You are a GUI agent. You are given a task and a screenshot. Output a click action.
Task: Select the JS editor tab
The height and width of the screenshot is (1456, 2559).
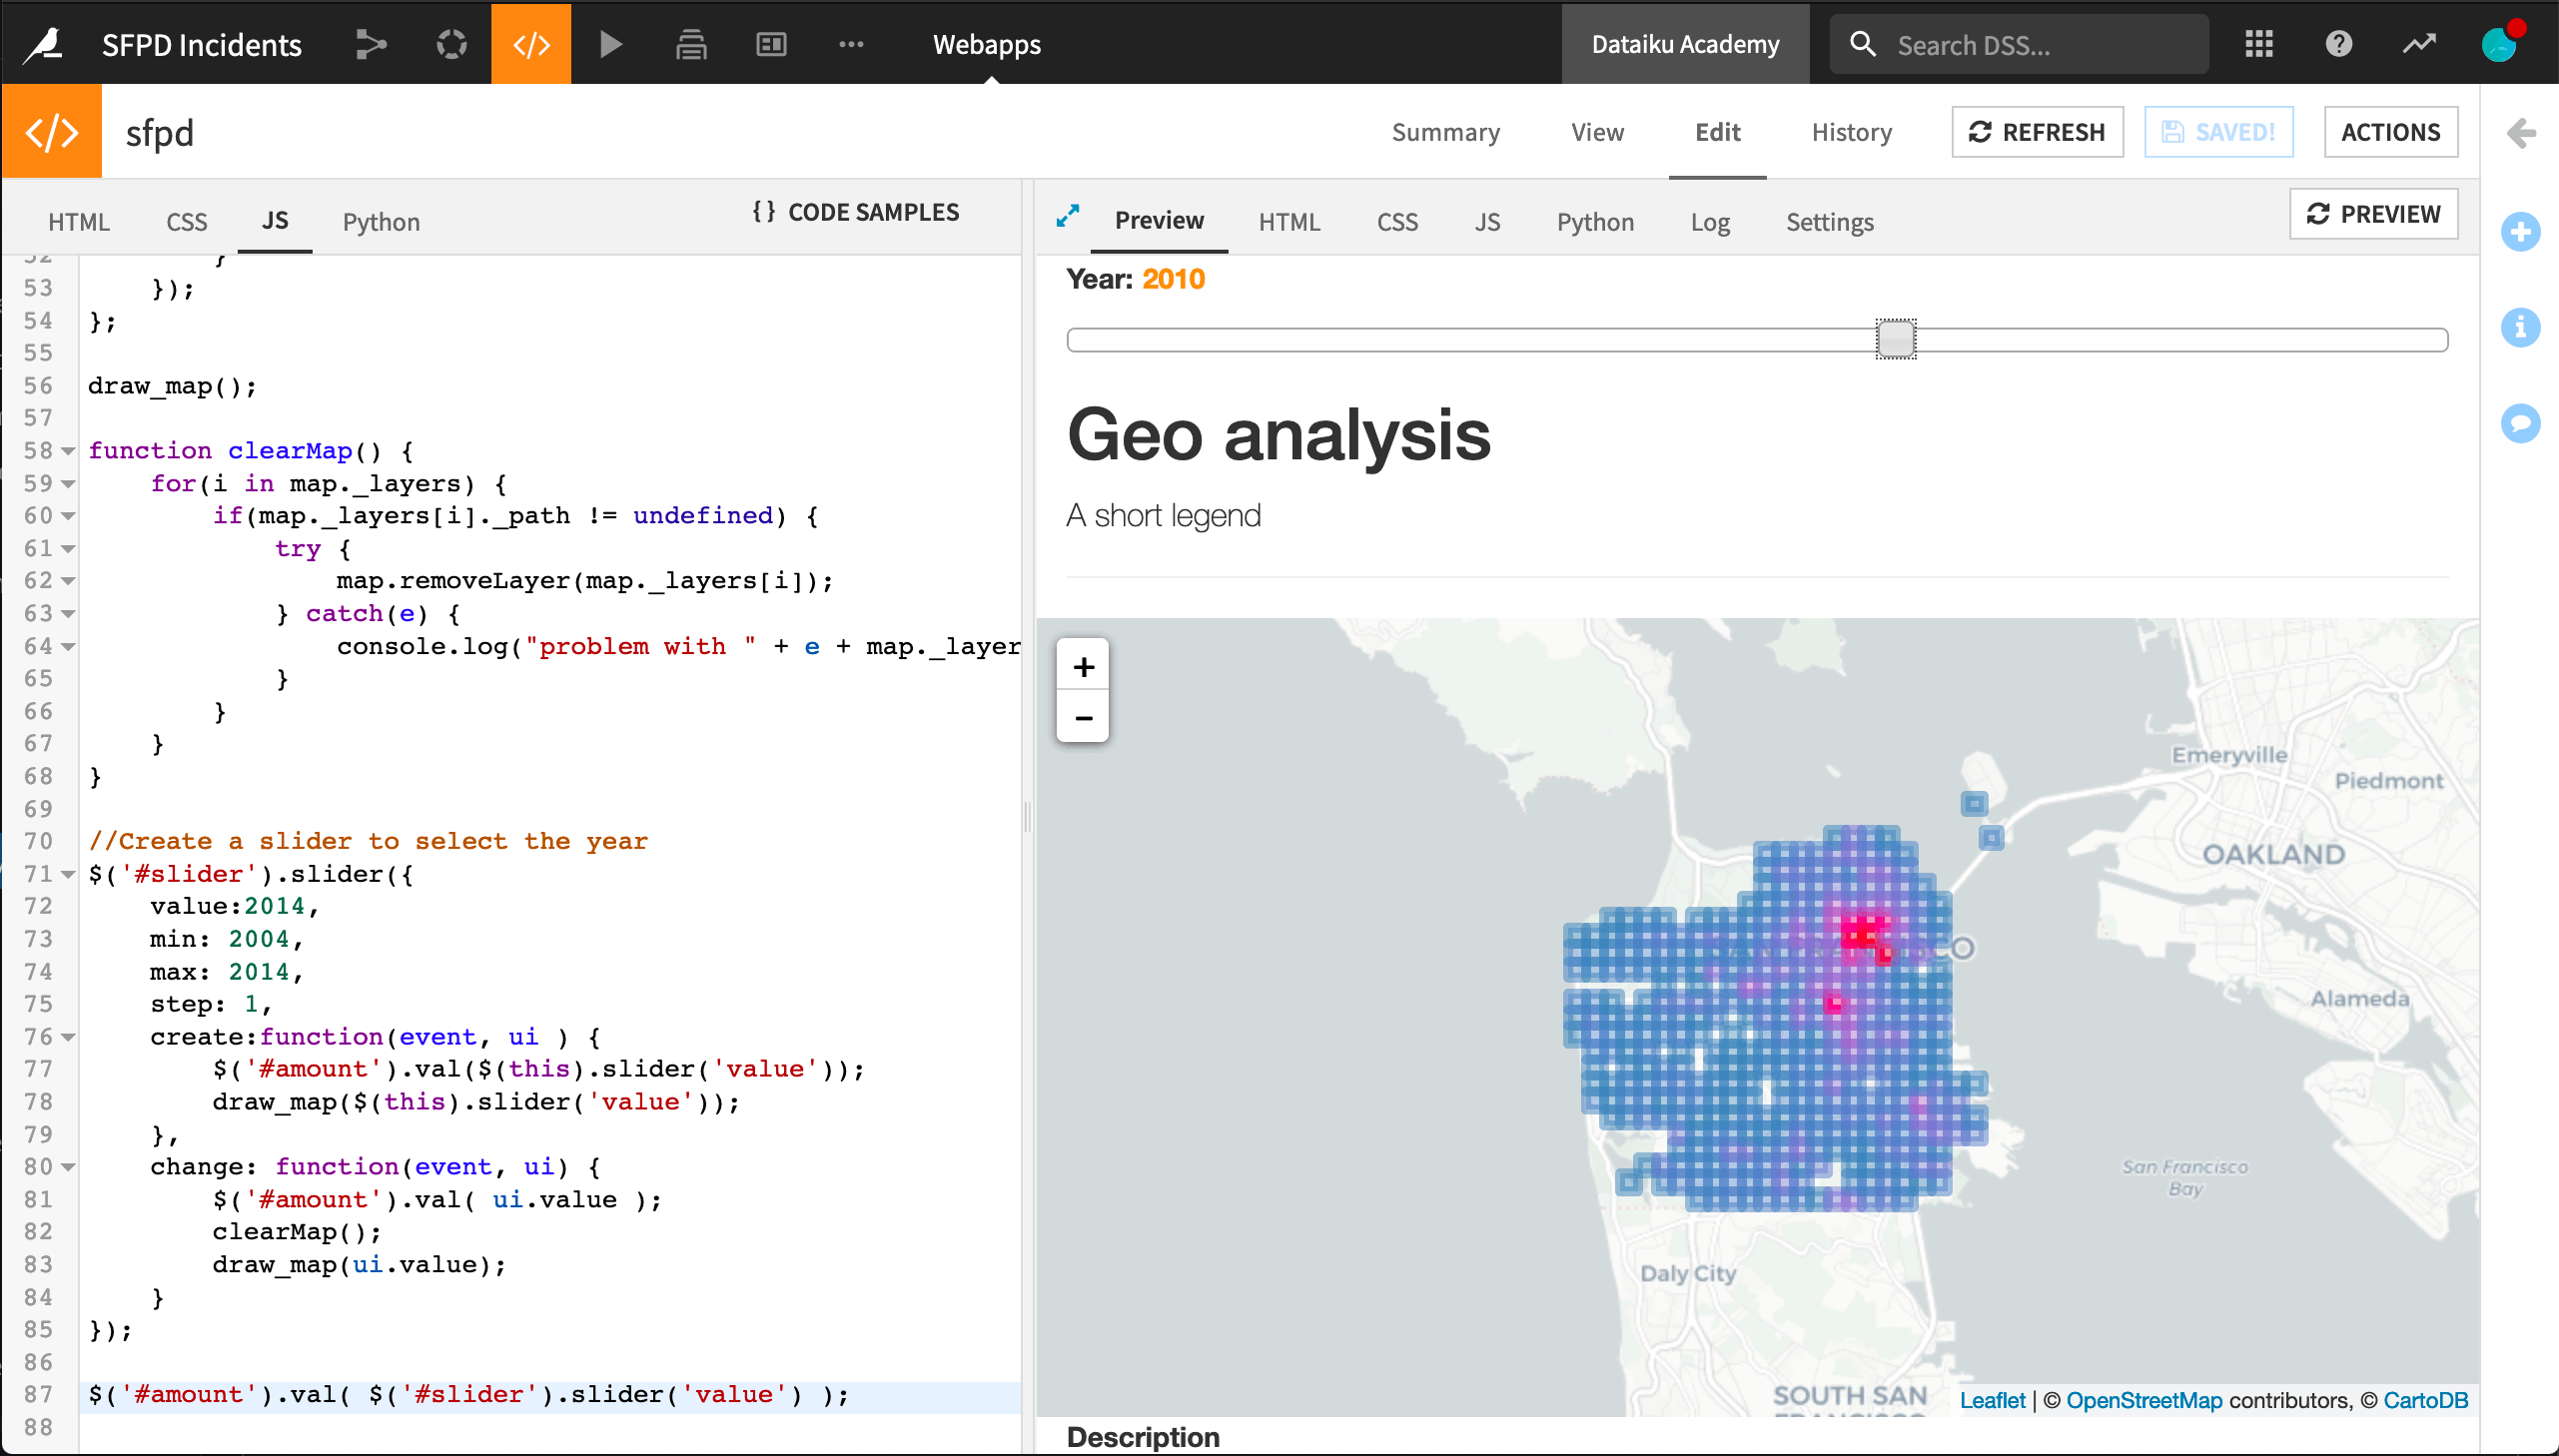tap(275, 221)
